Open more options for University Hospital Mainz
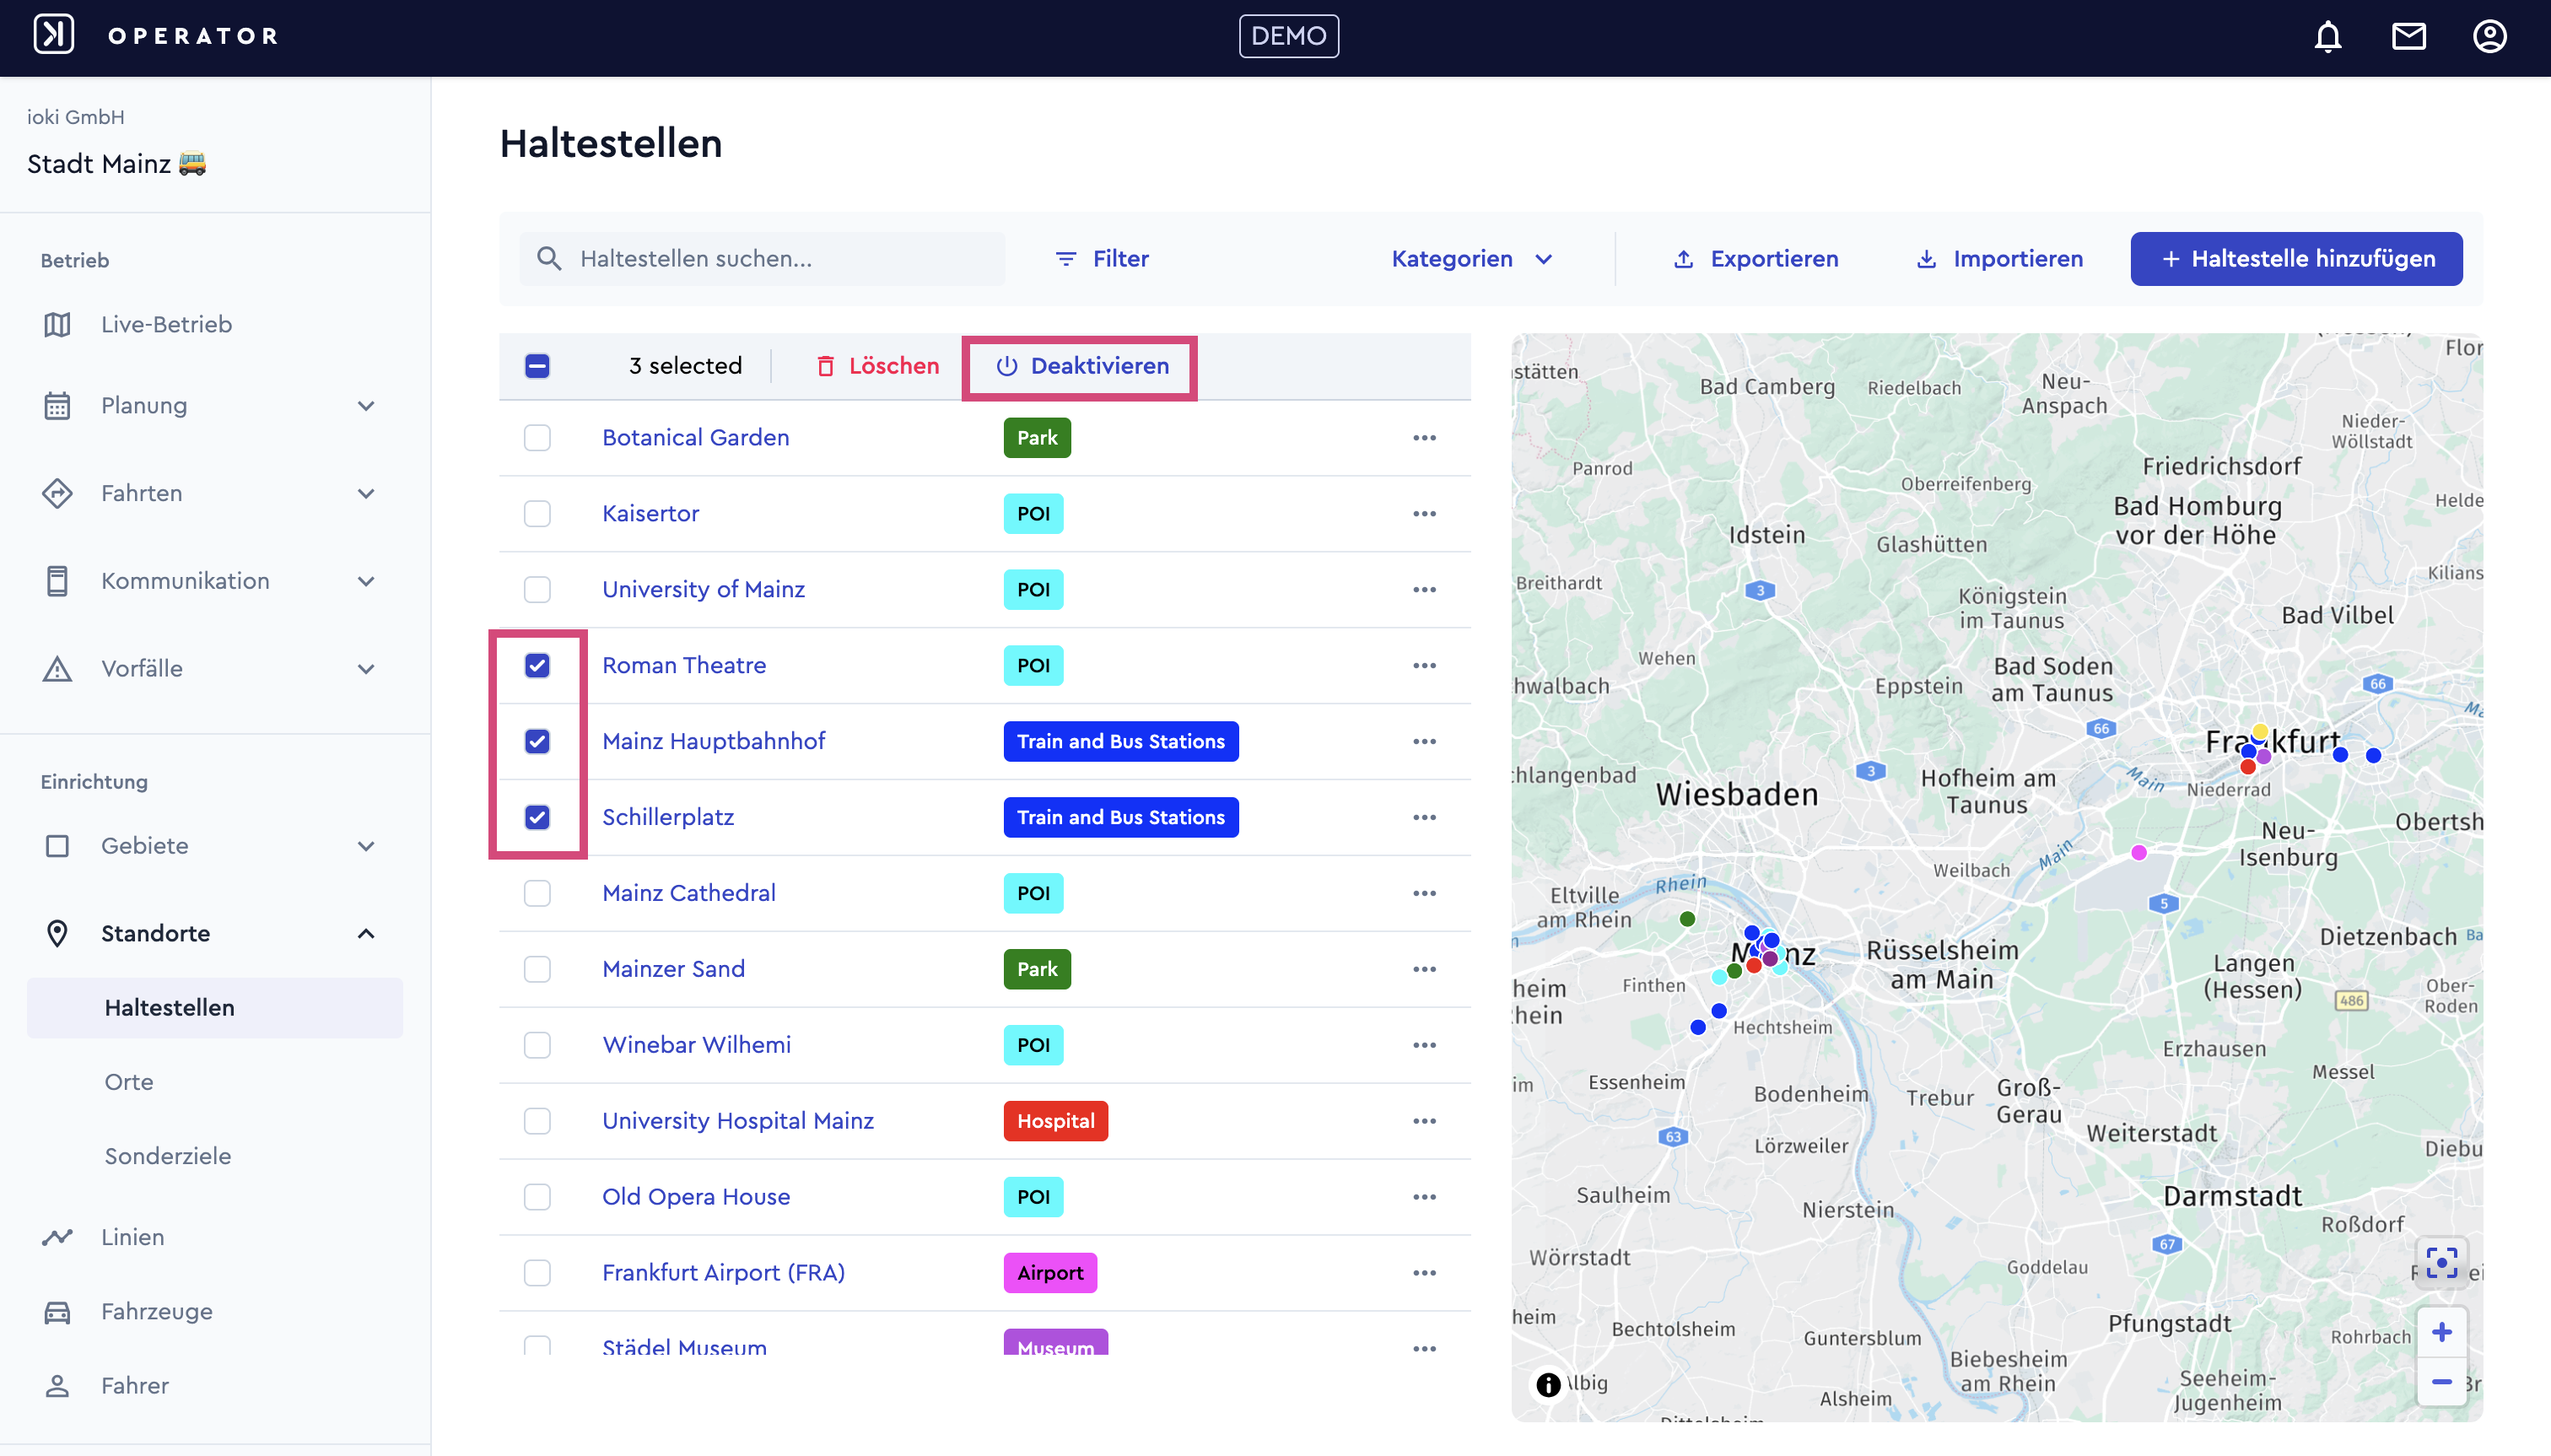 click(x=1424, y=1121)
